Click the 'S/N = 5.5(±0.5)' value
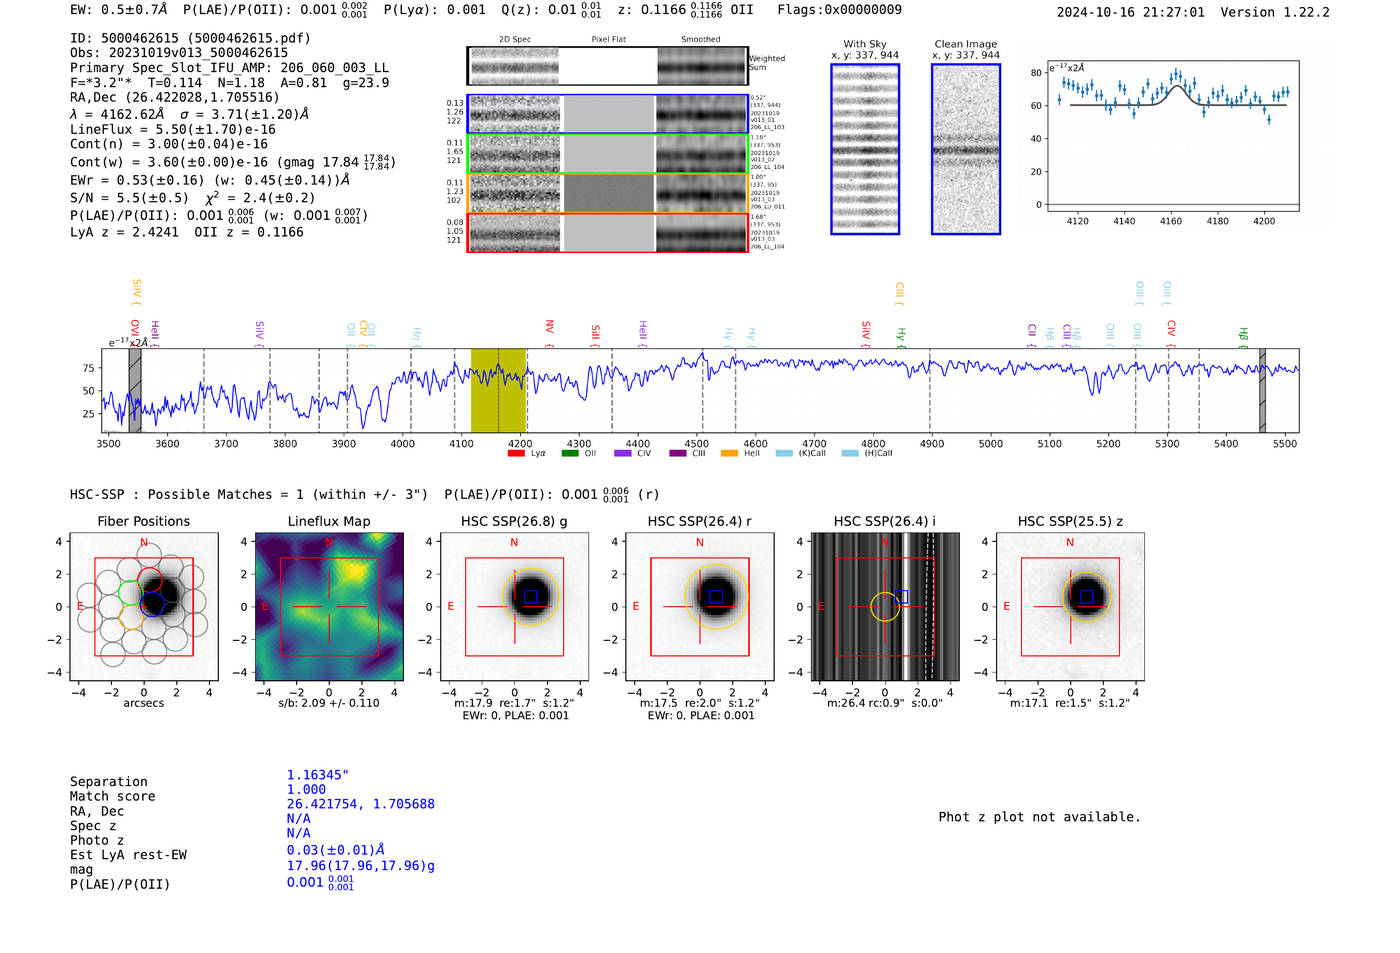 point(129,198)
